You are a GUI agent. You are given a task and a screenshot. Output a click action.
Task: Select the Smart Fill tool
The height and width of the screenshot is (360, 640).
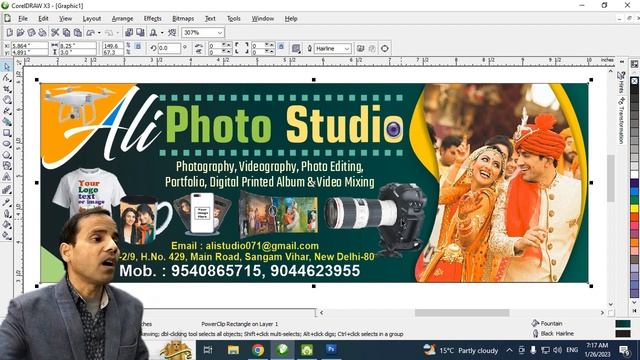click(x=7, y=122)
